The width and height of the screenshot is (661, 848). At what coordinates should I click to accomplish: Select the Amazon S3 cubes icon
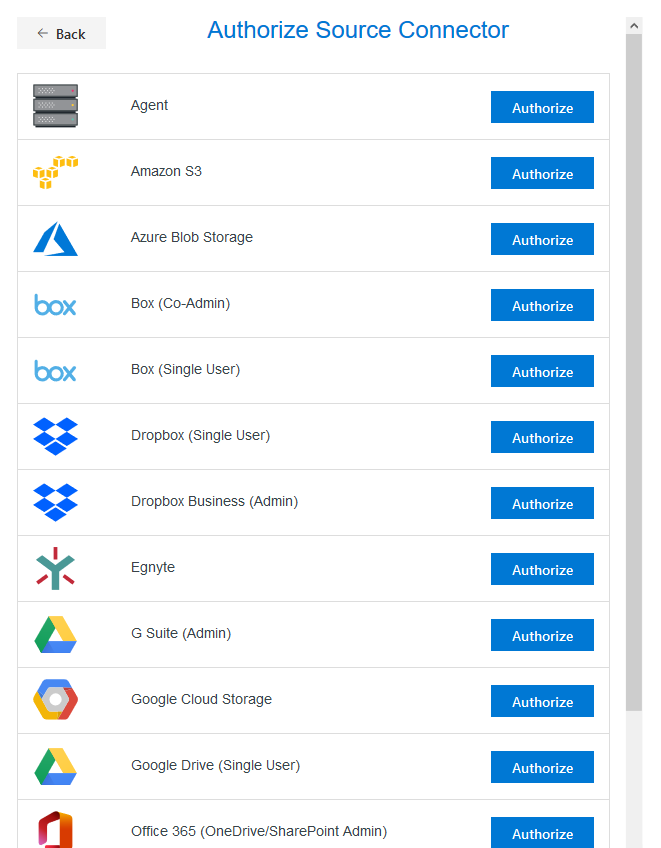click(55, 172)
